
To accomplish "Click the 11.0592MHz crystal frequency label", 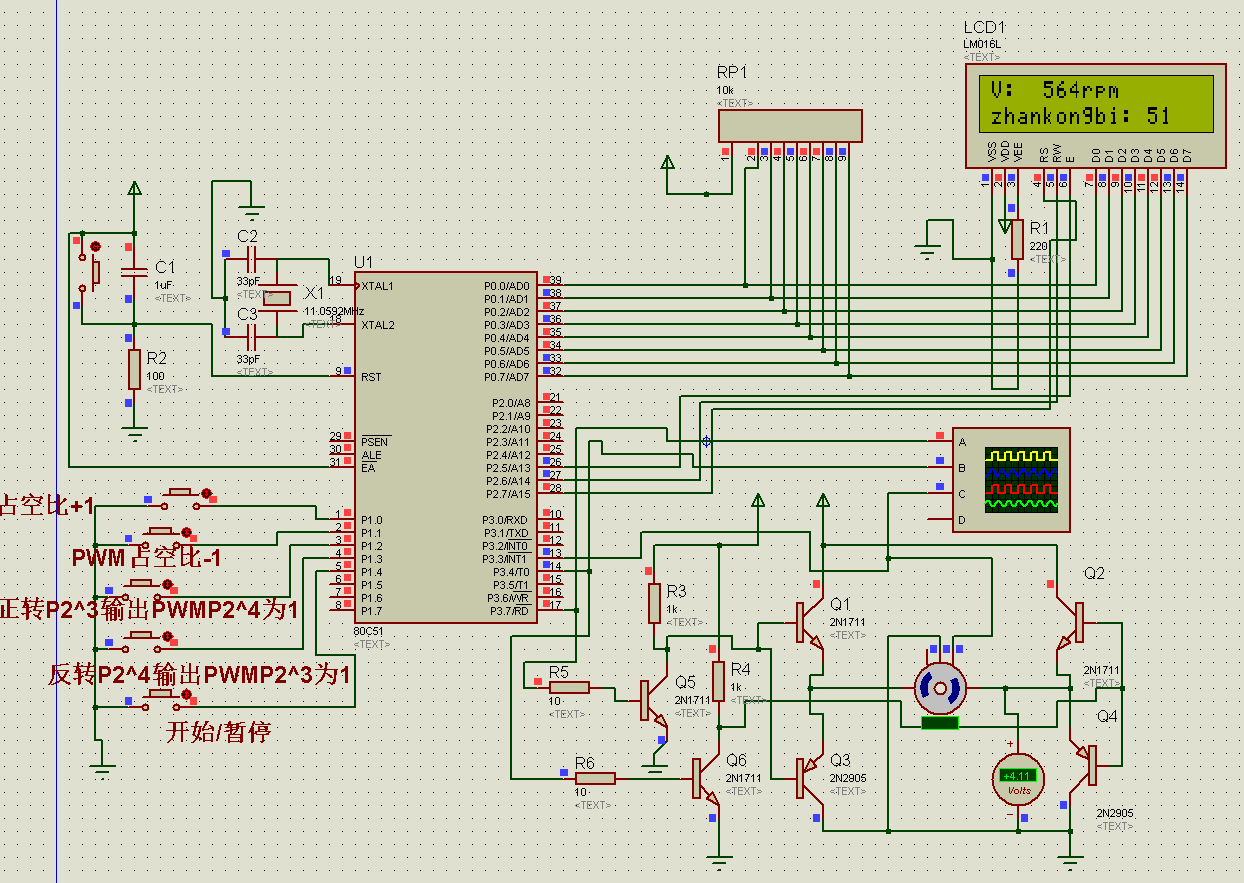I will point(336,311).
